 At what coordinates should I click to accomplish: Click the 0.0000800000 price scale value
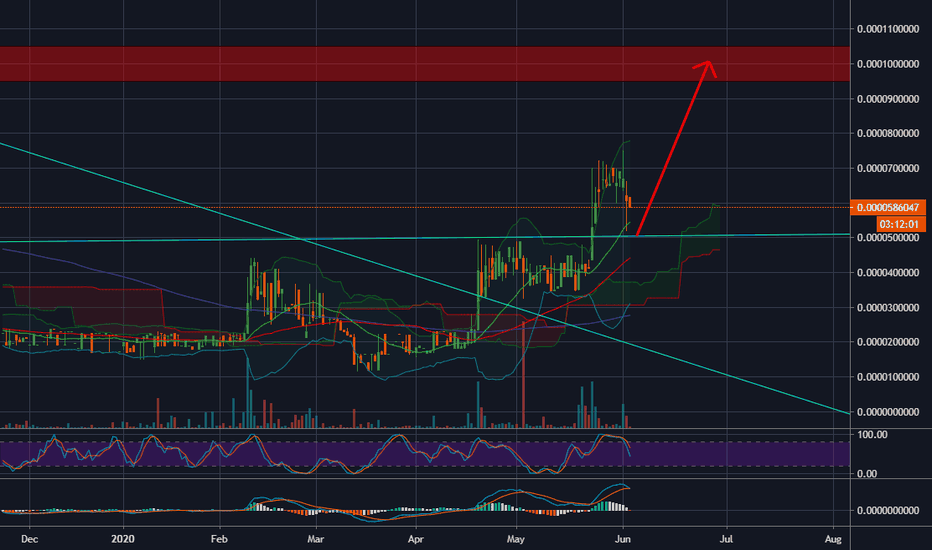pos(888,133)
